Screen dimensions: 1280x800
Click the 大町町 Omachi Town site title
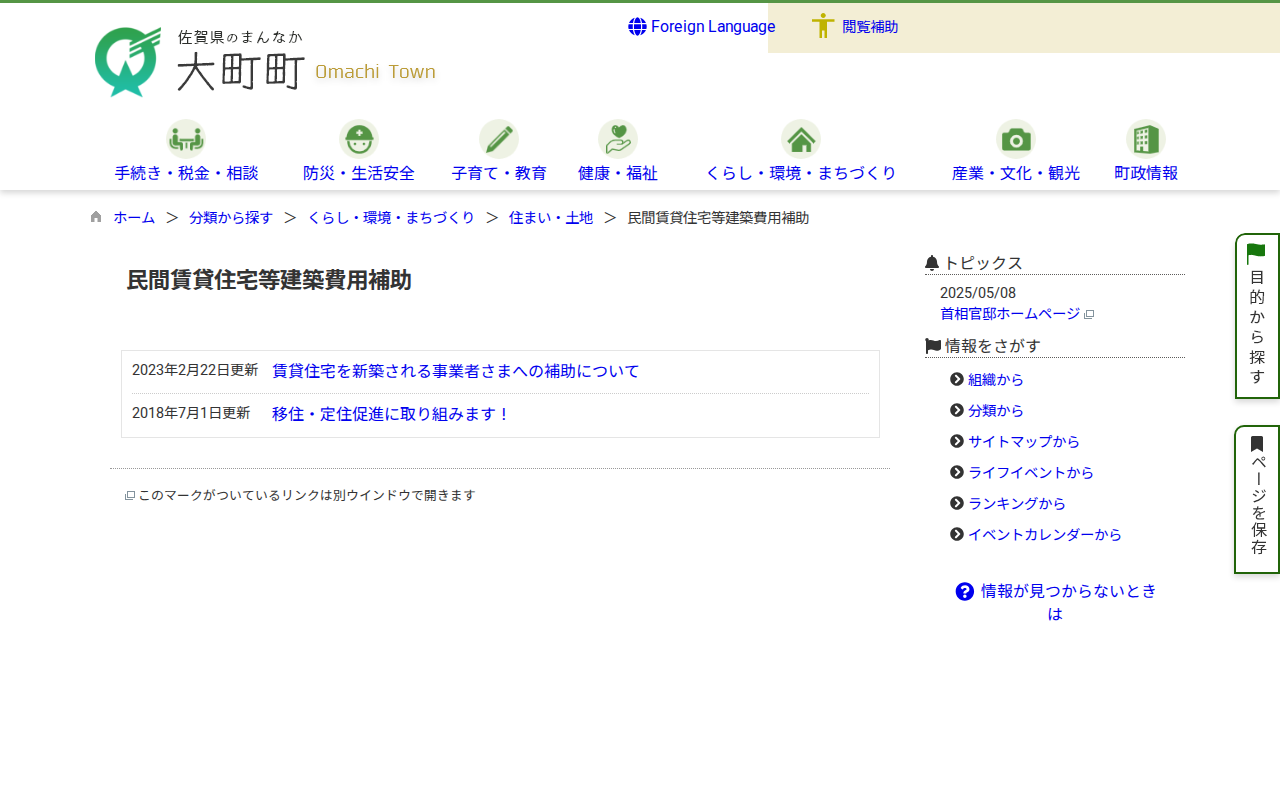(x=306, y=71)
